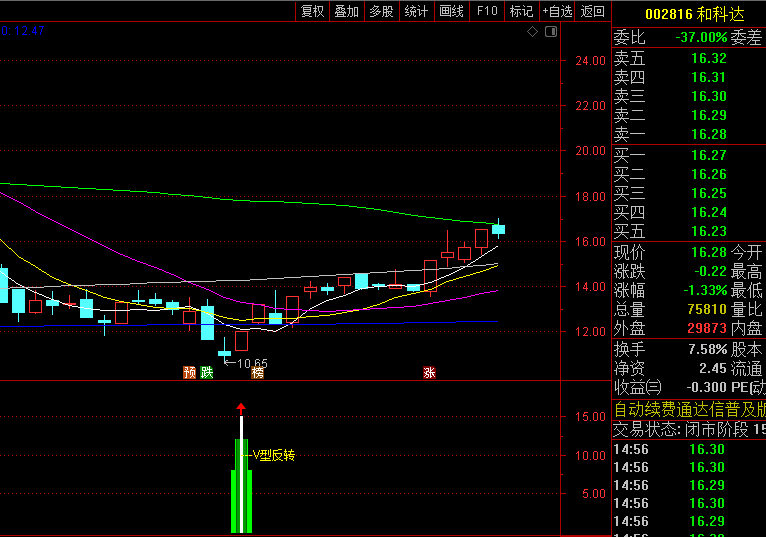Click 外盘 value 29873
This screenshot has width=766, height=537.
pos(707,329)
